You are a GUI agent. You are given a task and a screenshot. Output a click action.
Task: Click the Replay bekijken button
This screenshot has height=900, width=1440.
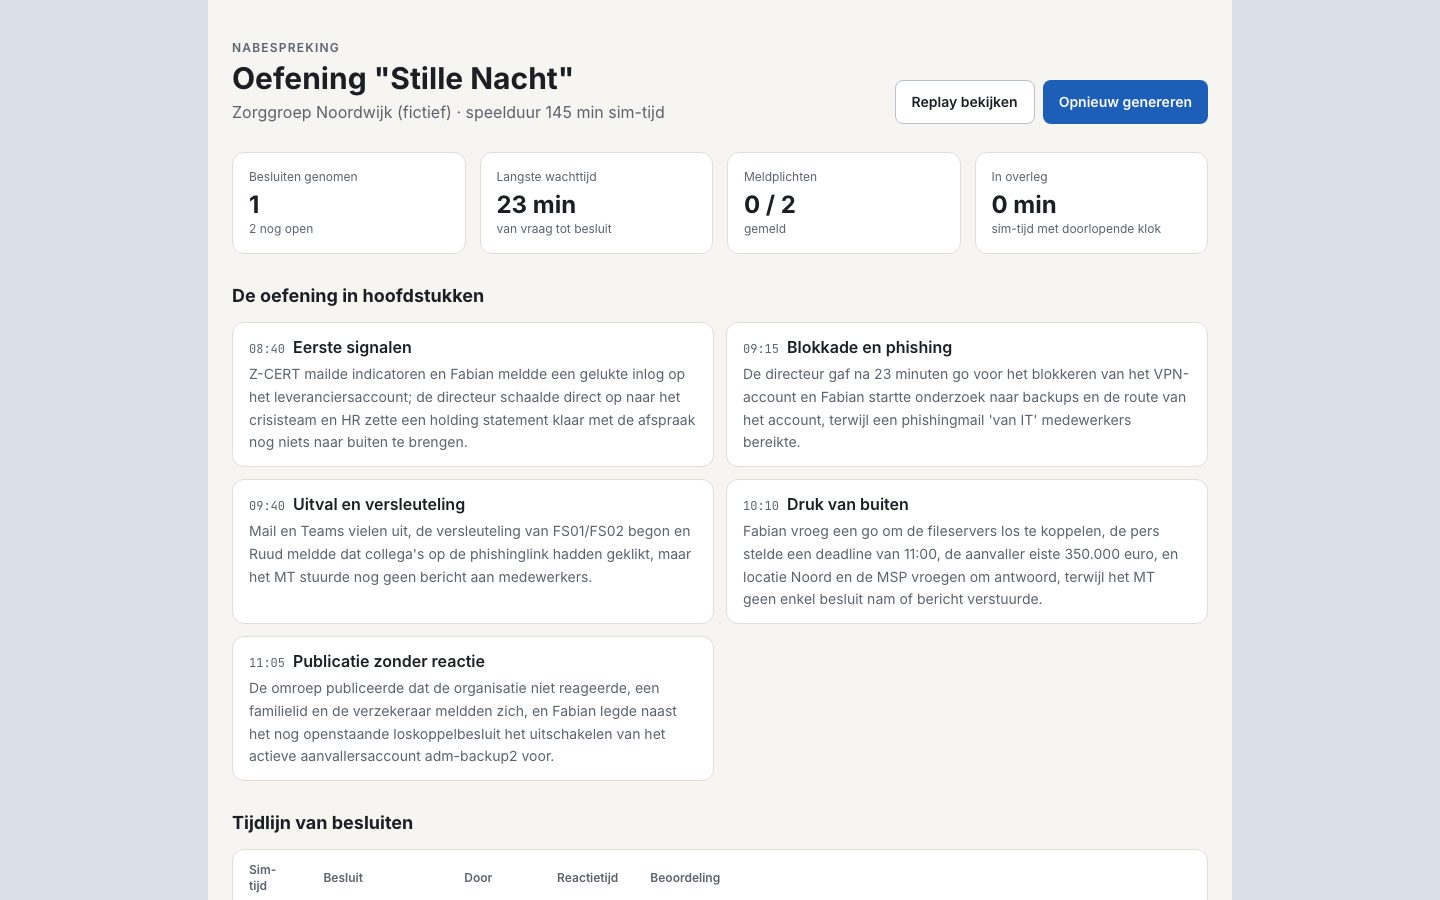[964, 102]
